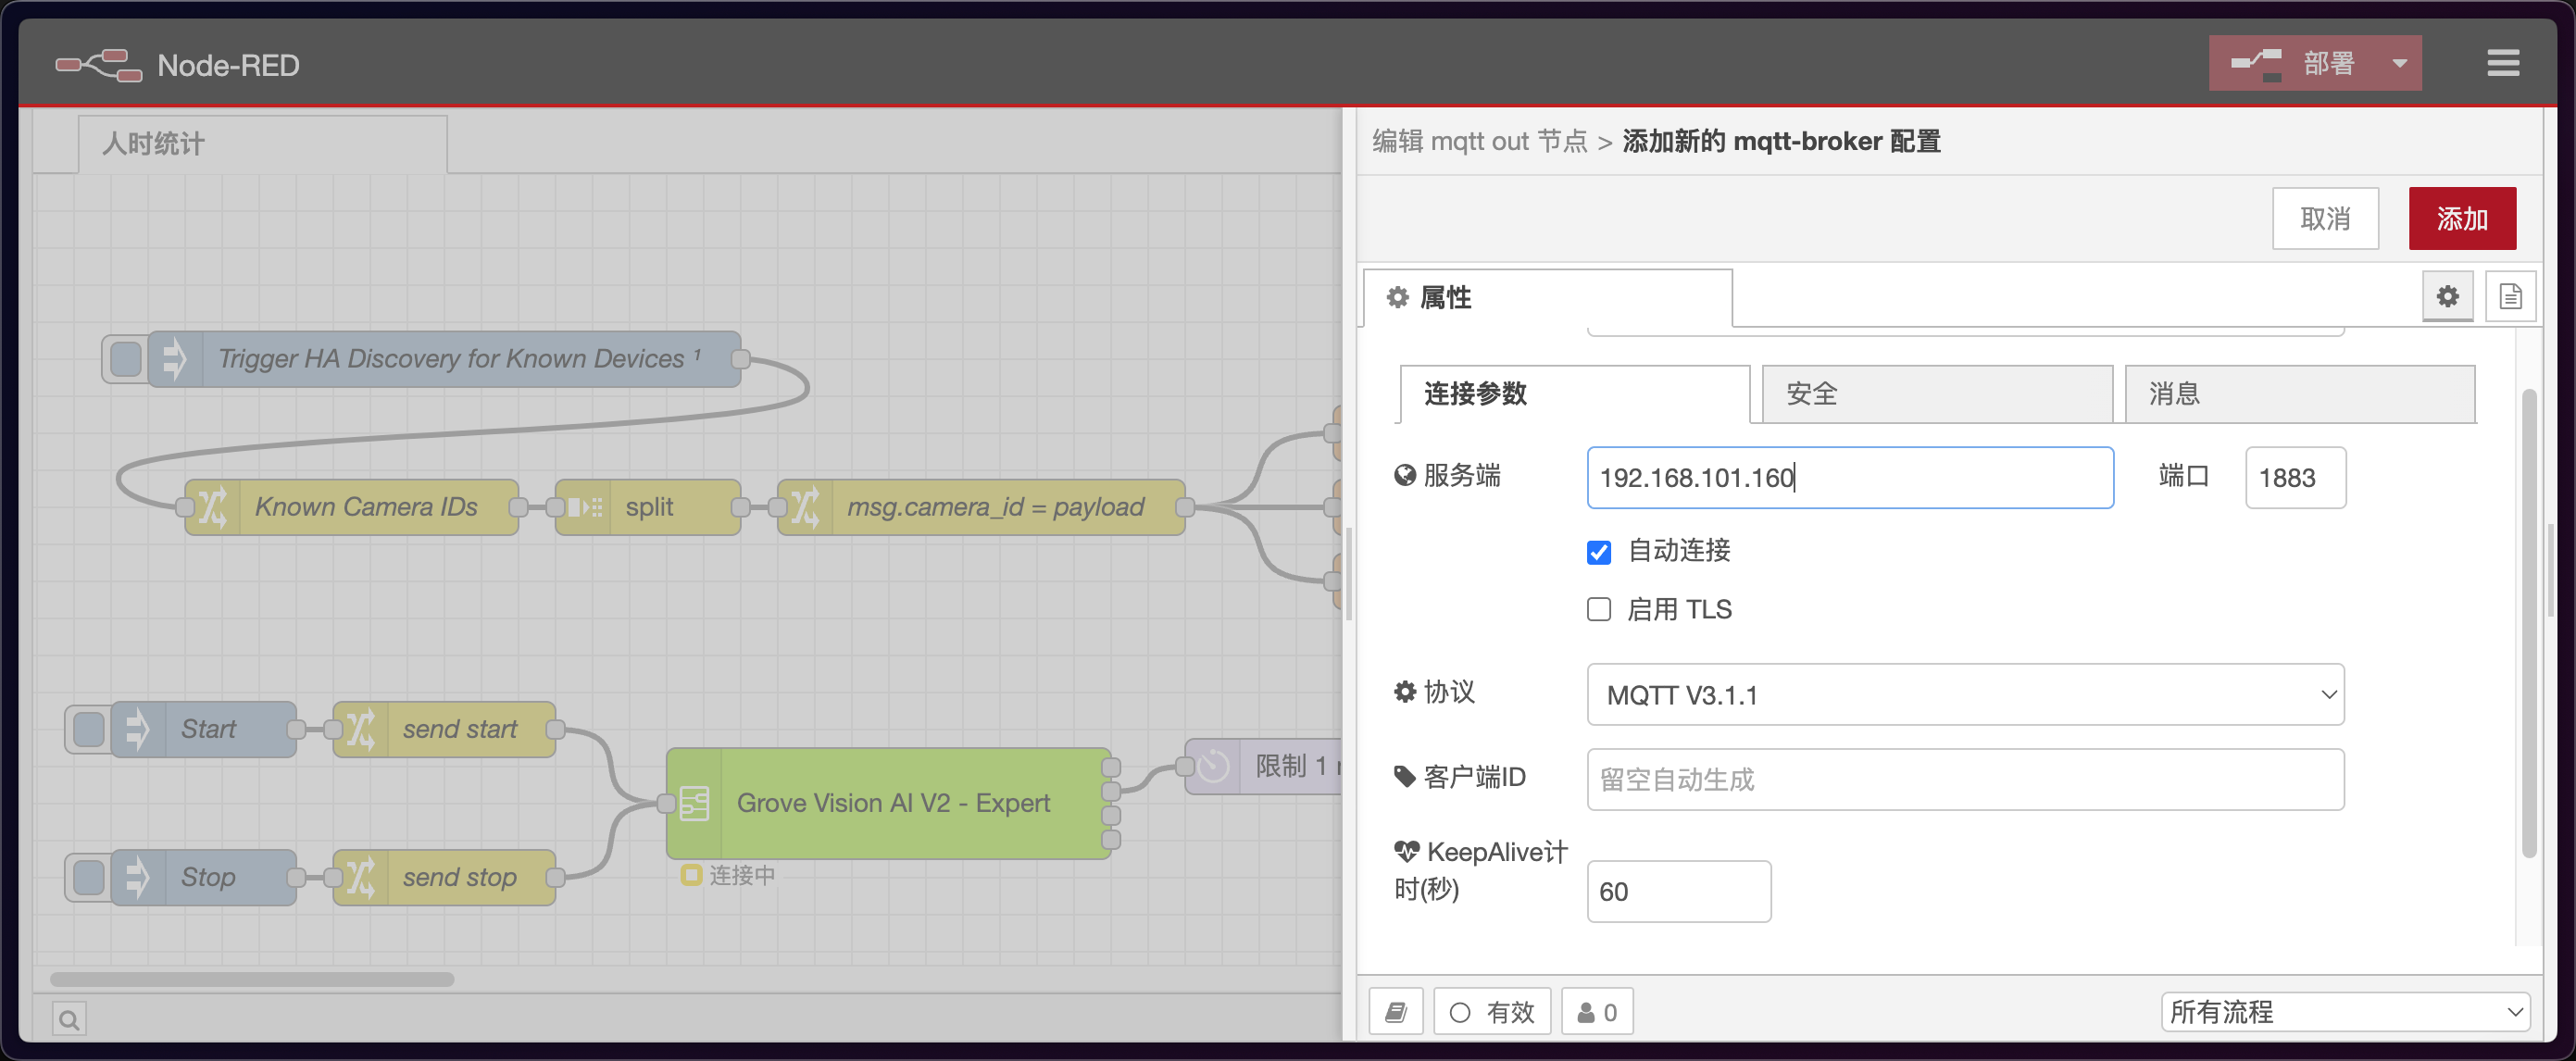This screenshot has width=2576, height=1061.
Task: Click the split node icon
Action: pos(583,507)
